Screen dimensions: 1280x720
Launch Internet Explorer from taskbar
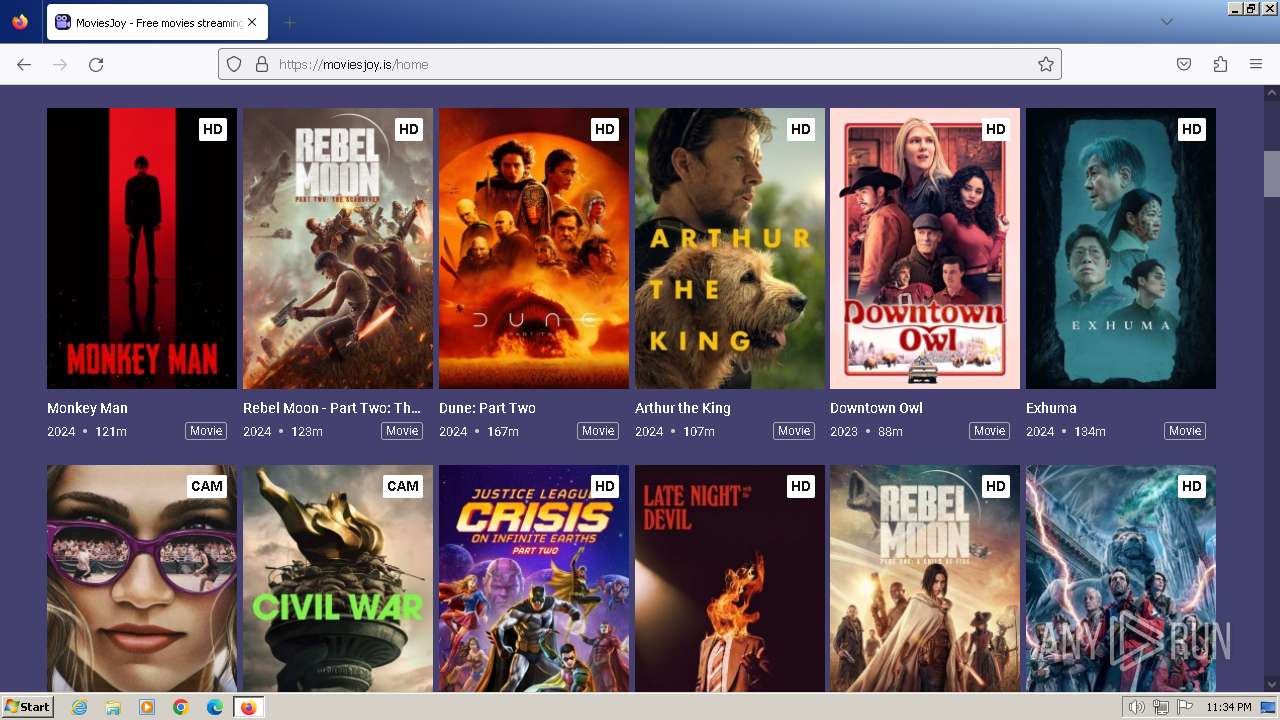(x=80, y=707)
